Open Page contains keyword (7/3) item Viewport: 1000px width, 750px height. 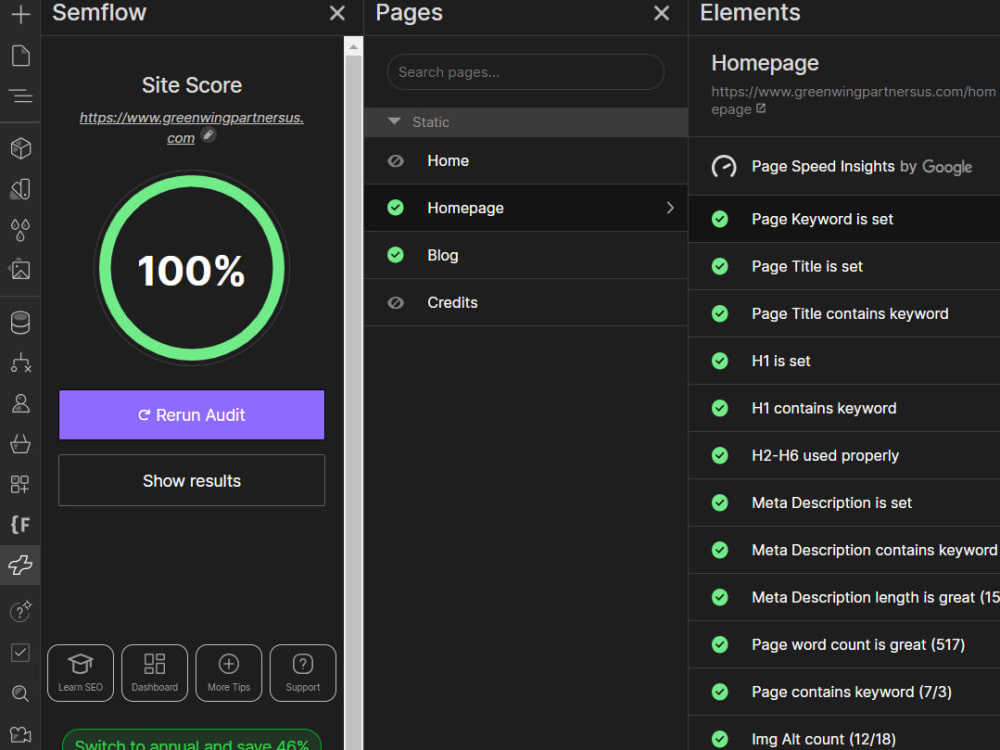(844, 691)
